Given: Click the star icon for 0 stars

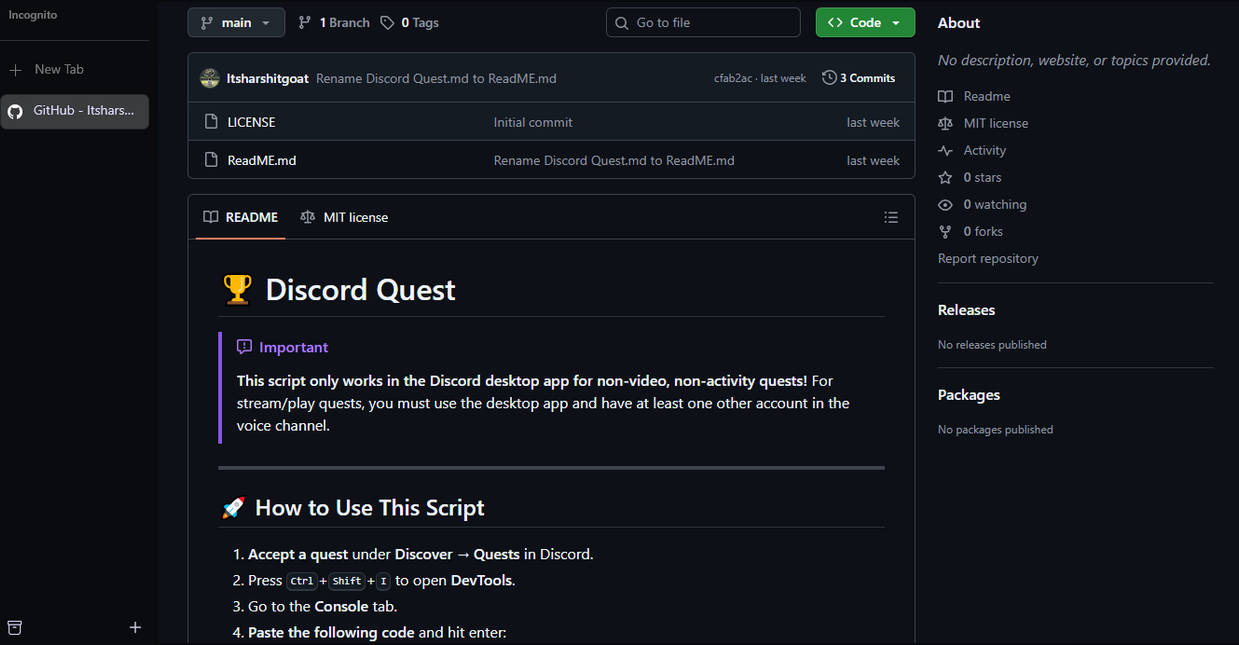Looking at the screenshot, I should click(x=946, y=177).
